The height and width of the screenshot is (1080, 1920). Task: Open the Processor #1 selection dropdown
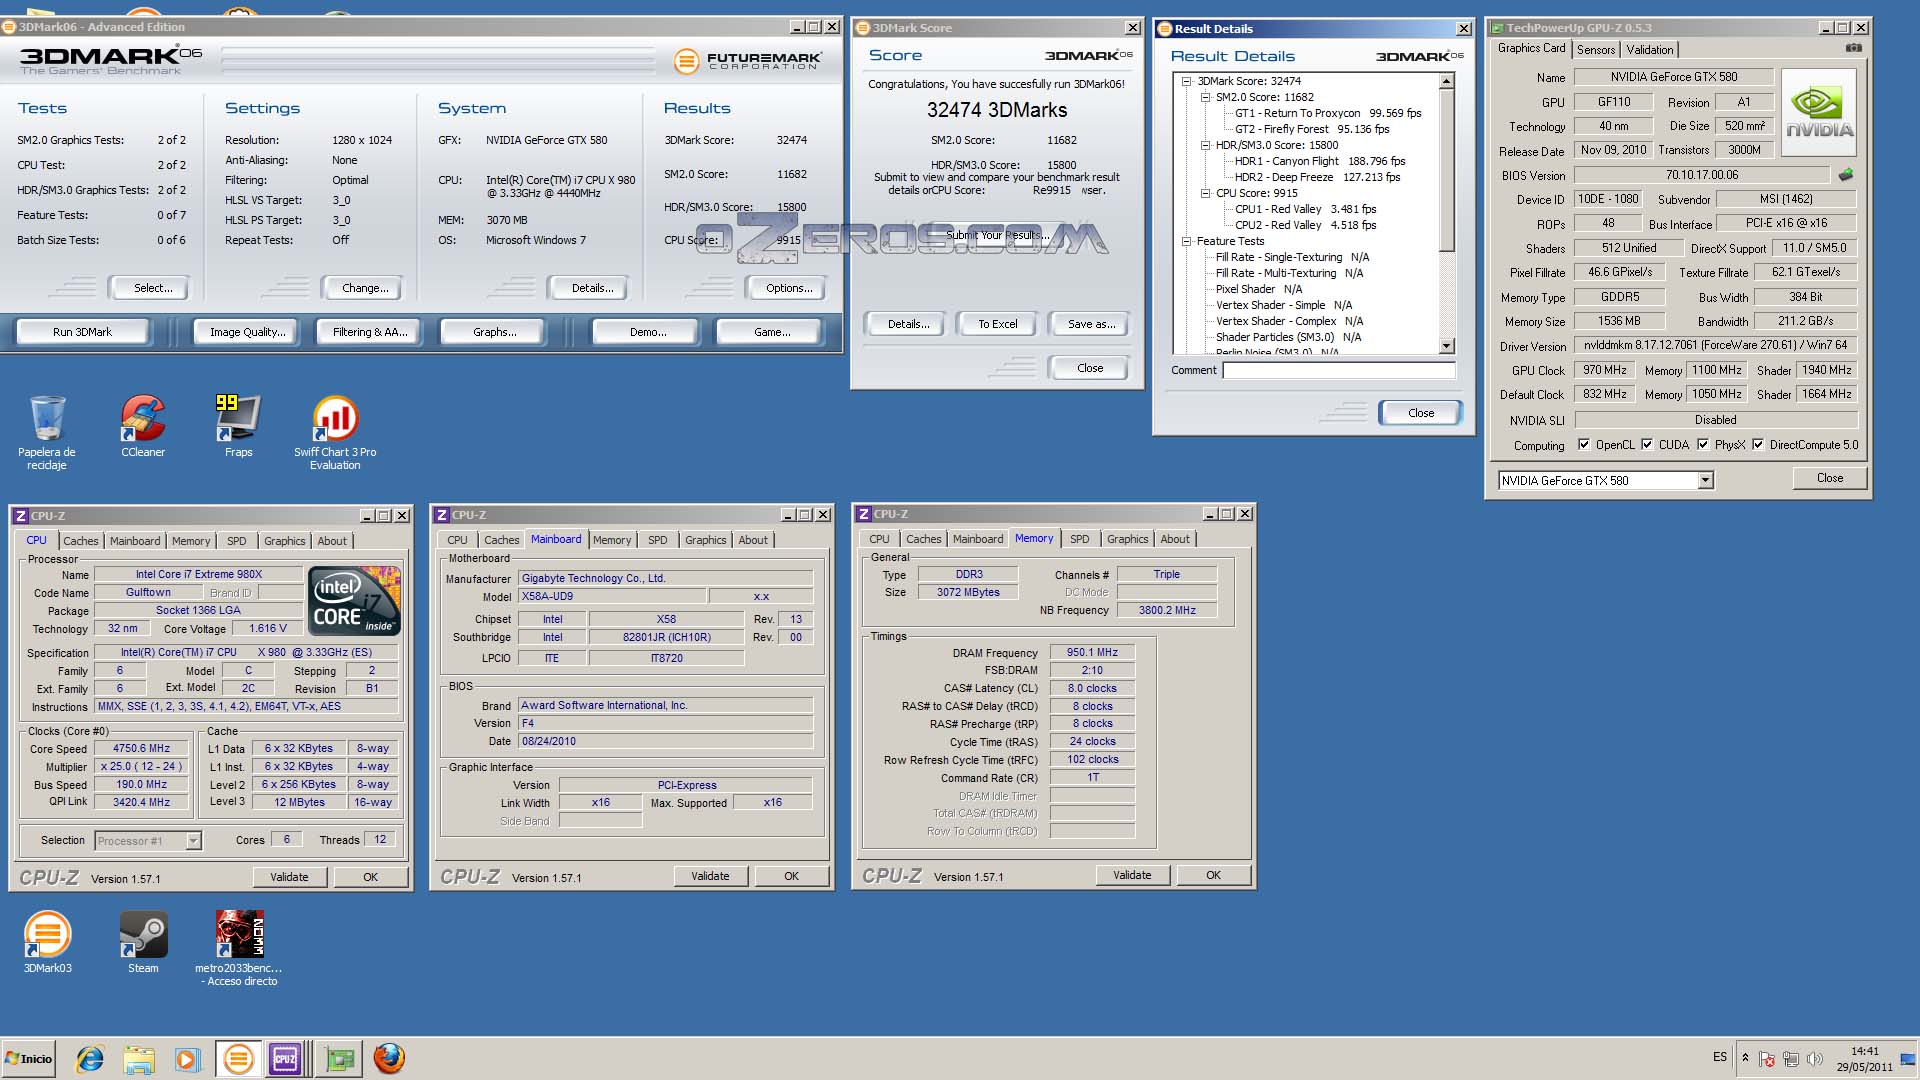pos(193,841)
